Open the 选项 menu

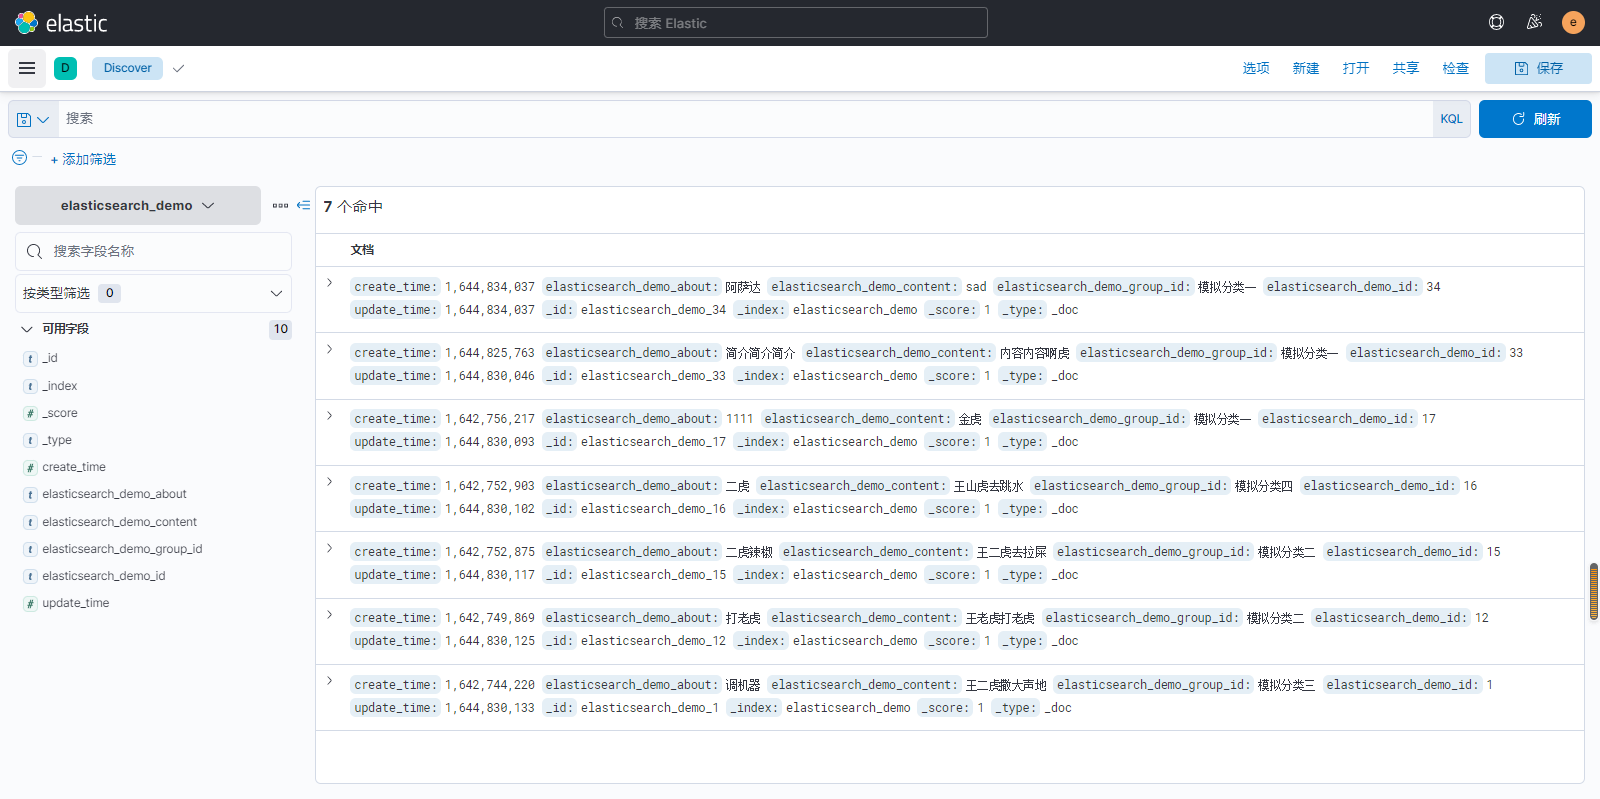point(1256,68)
